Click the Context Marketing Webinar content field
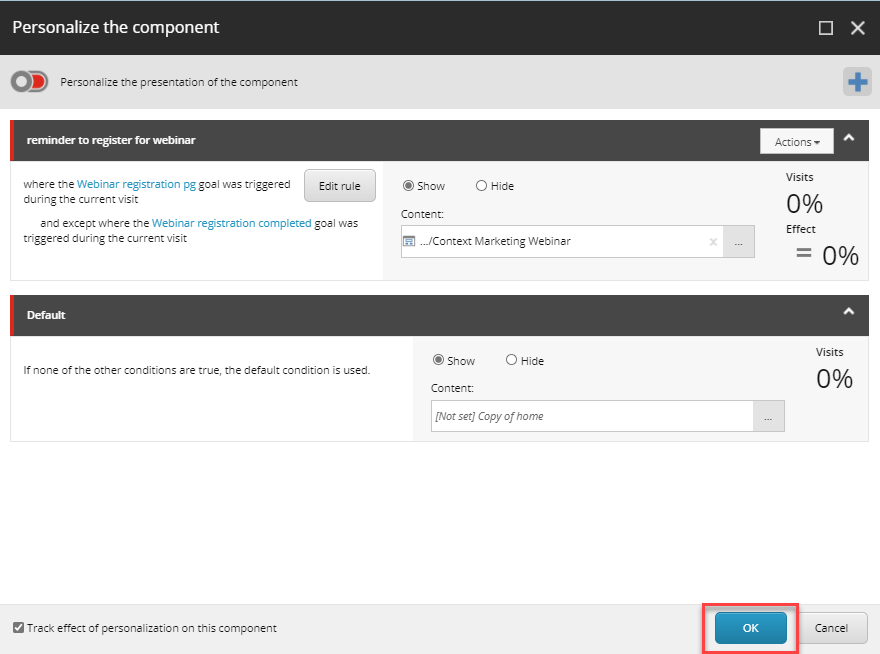Viewport: 880px width, 654px height. [x=562, y=241]
